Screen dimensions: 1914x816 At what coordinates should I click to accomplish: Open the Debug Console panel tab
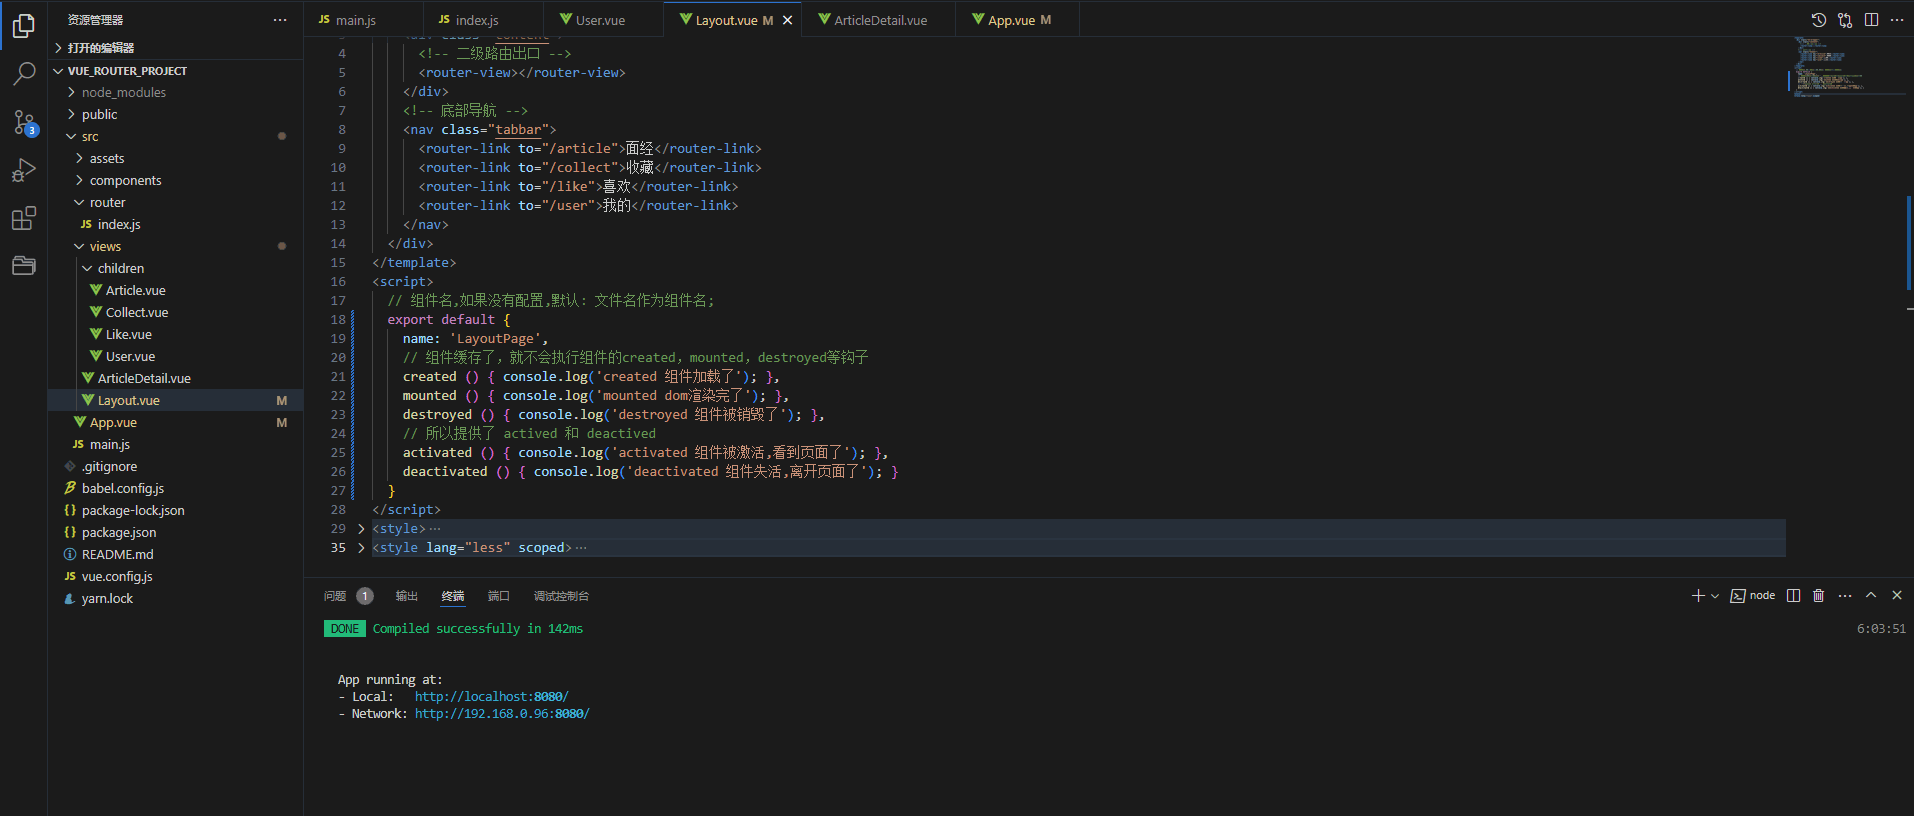click(561, 596)
